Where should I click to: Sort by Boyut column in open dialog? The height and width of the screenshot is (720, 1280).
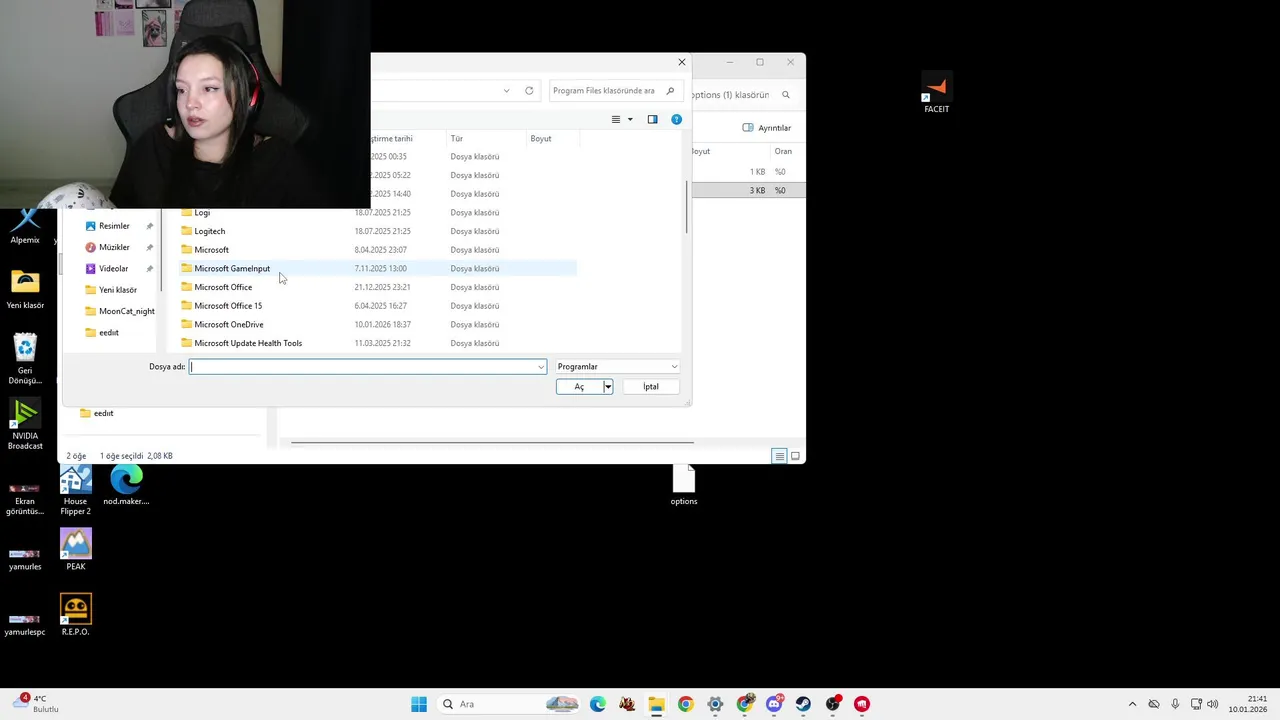coord(541,138)
